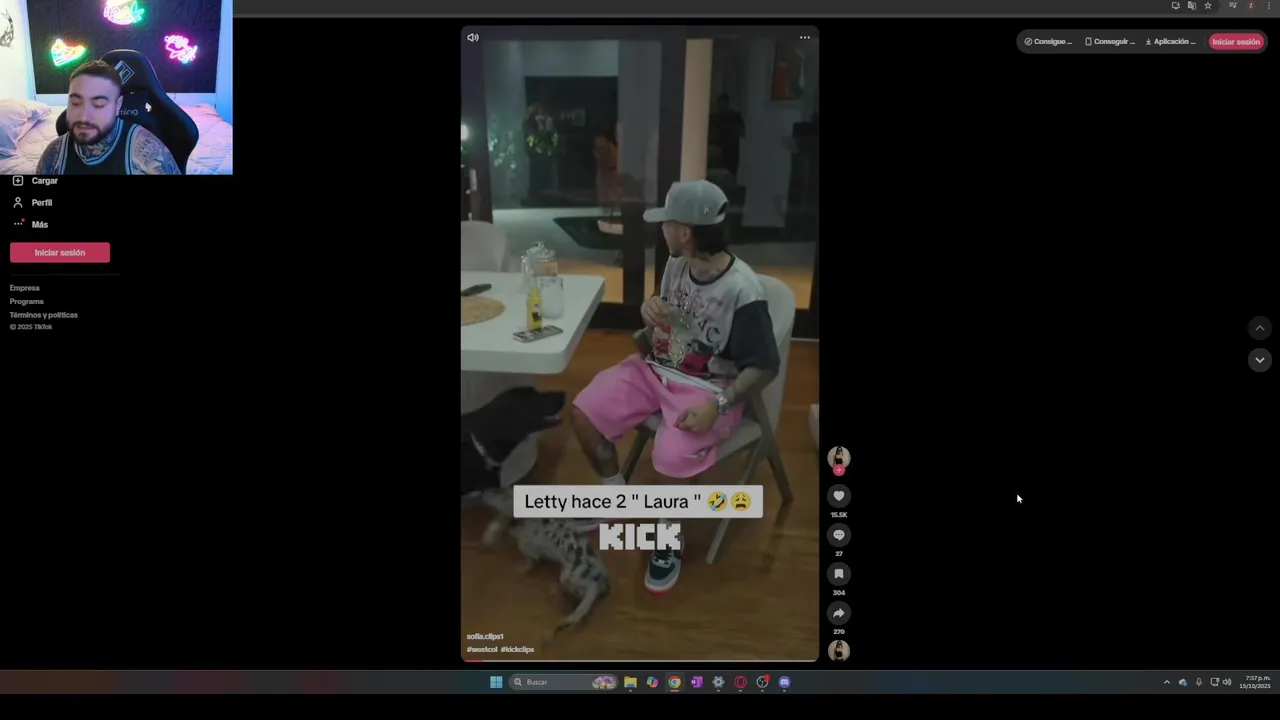Open Chrome three-dot menu
The image size is (1280, 720).
click(x=1267, y=5)
